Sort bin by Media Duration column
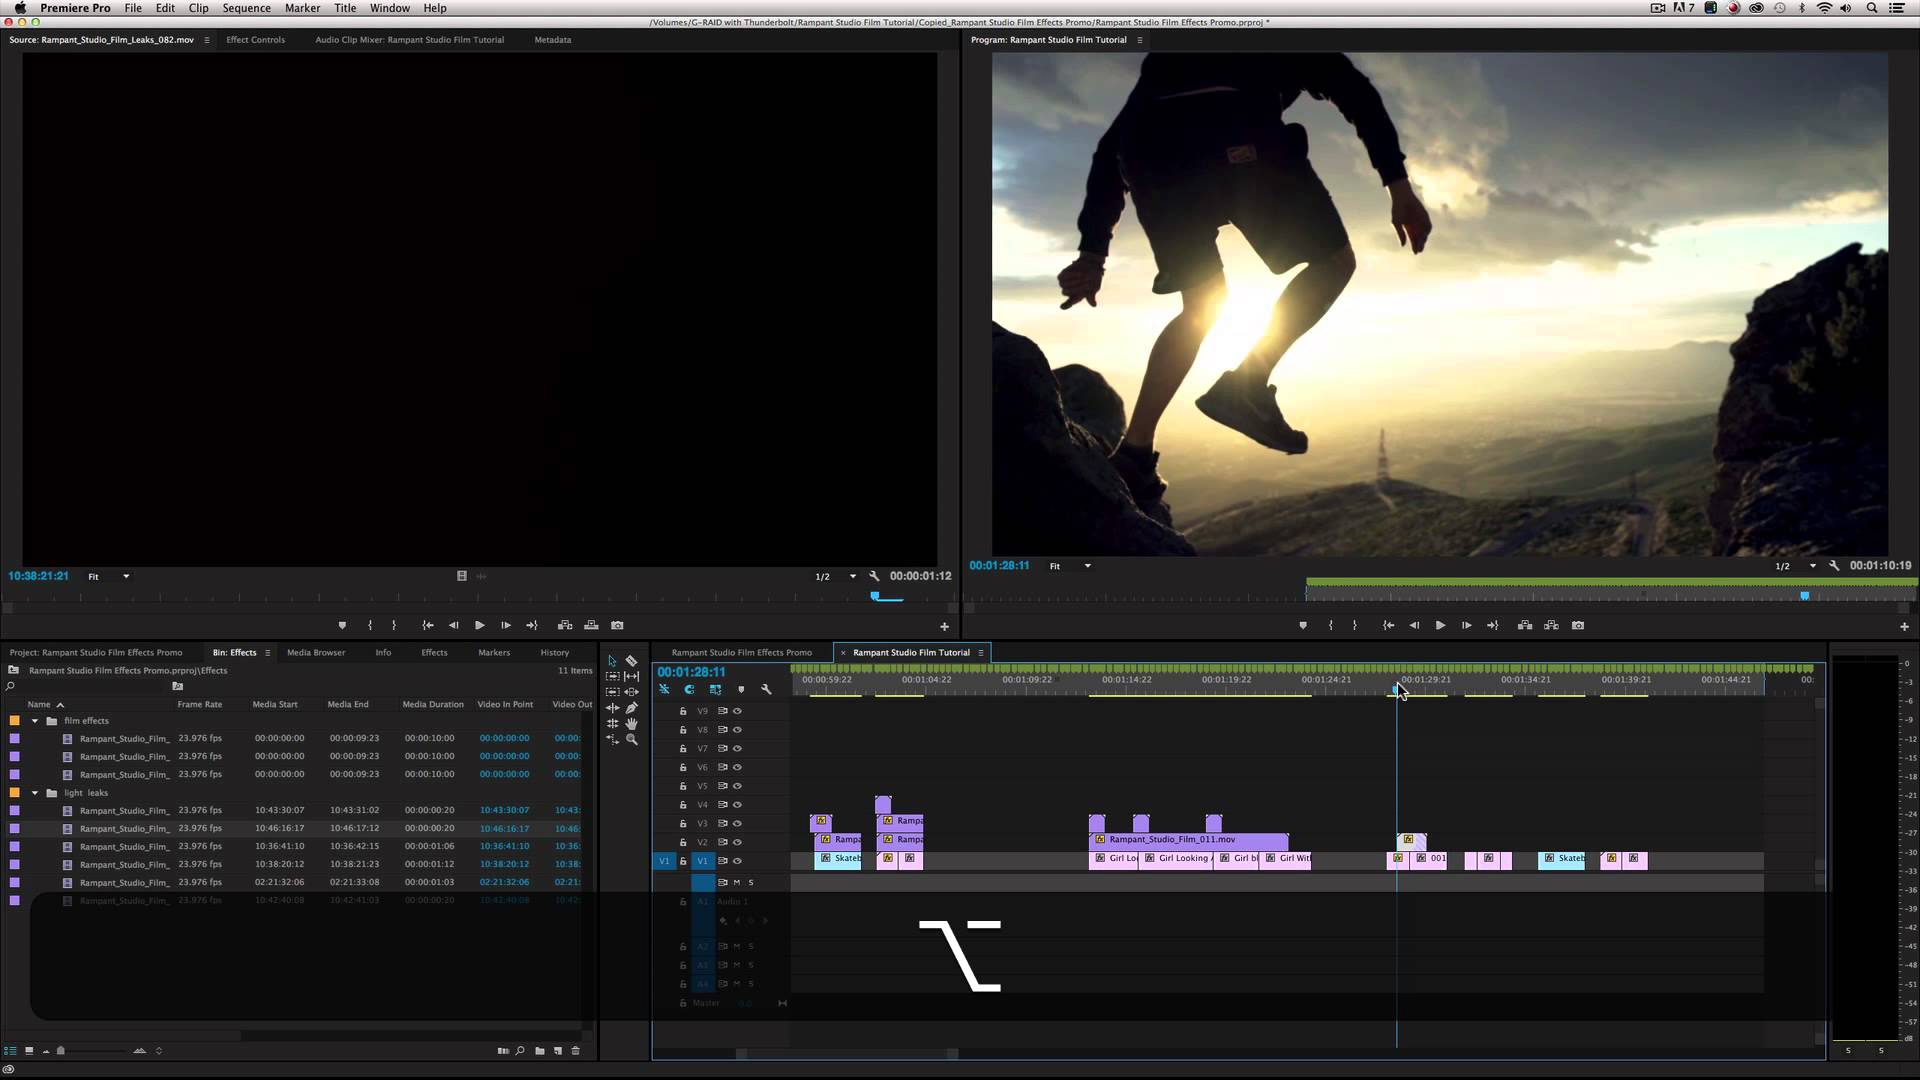Screen dimensions: 1920x1080 click(x=433, y=705)
